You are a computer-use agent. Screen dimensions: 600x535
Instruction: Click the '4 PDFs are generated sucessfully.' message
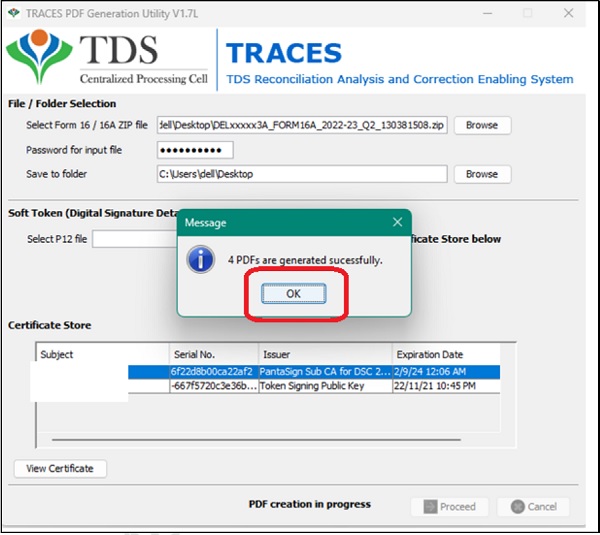coord(305,260)
